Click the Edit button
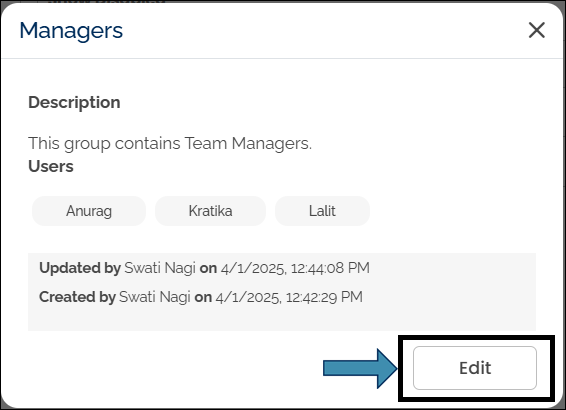The height and width of the screenshot is (410, 566). (475, 368)
